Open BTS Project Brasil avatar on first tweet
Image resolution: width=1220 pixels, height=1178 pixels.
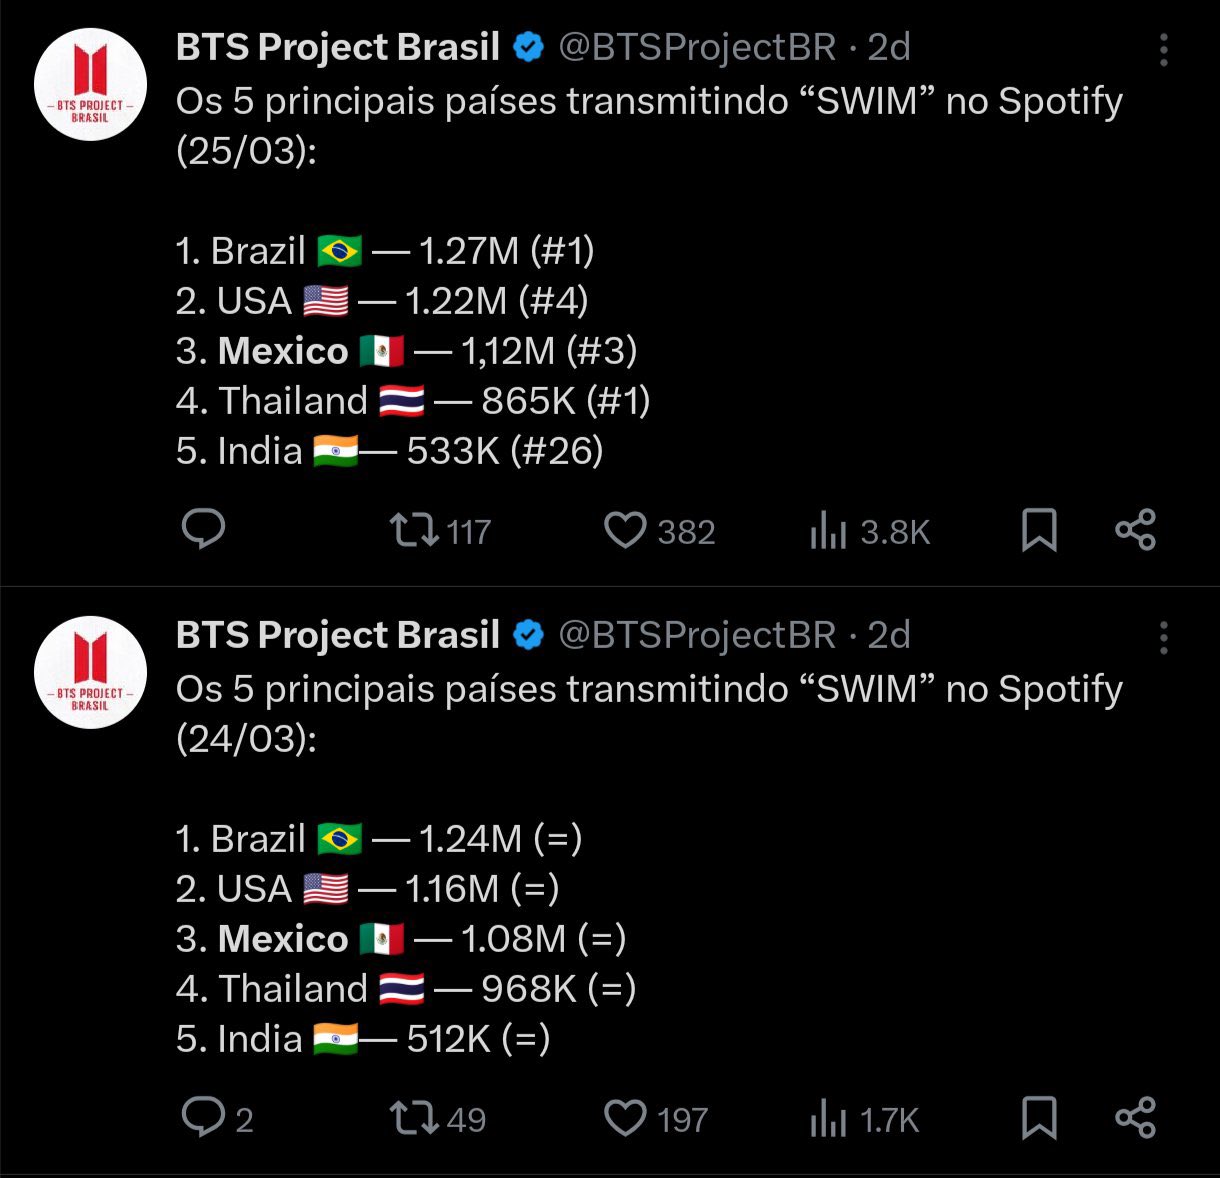tap(90, 85)
